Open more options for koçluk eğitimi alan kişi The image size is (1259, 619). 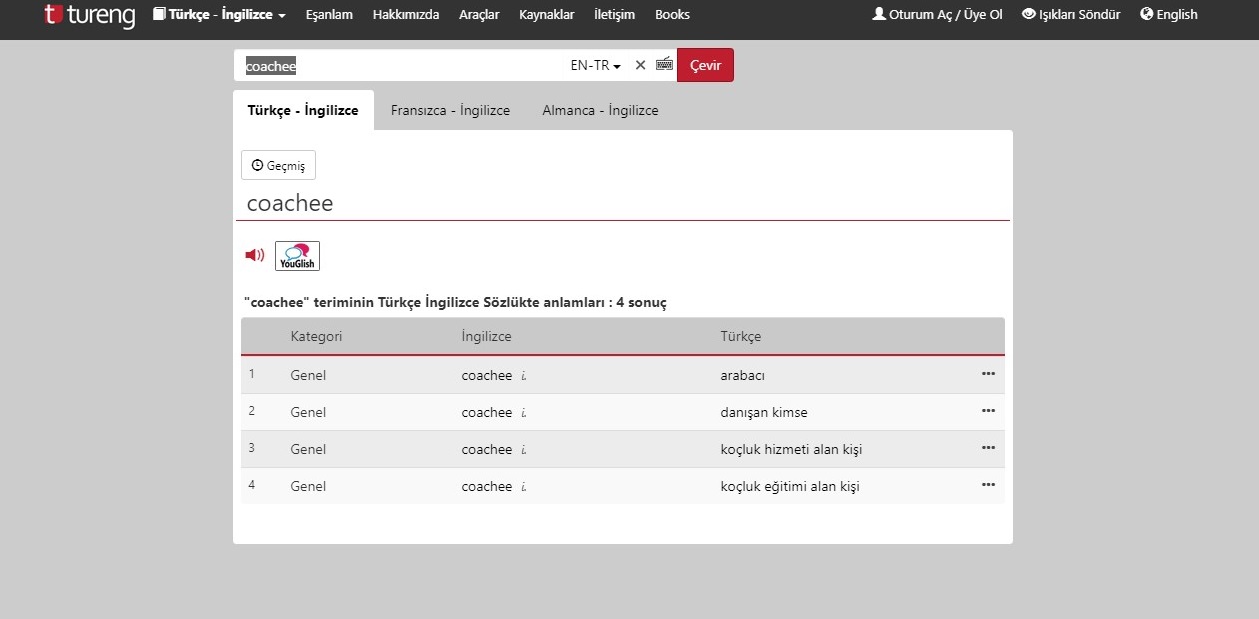pyautogui.click(x=988, y=485)
